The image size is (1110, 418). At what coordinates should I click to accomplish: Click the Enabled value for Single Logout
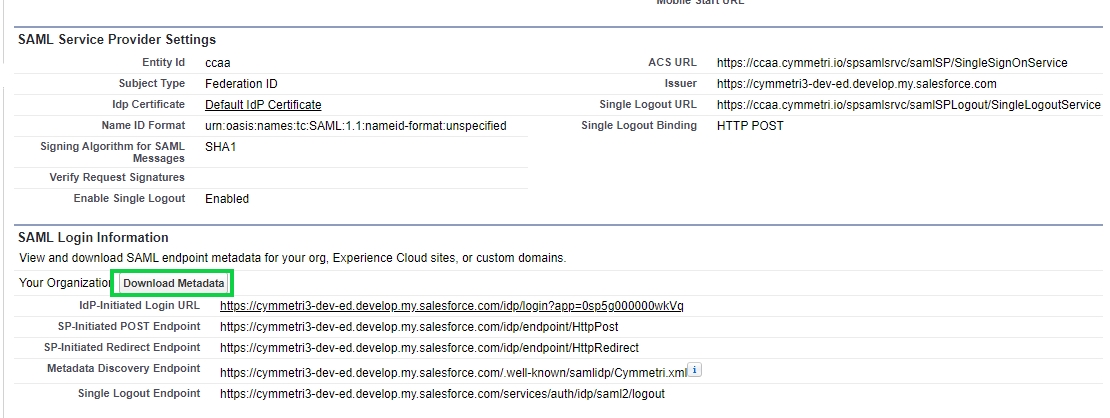pos(227,199)
